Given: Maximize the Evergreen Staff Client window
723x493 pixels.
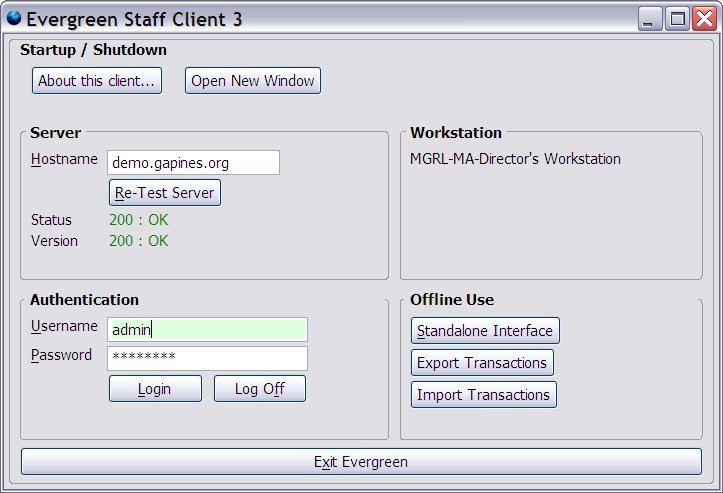Looking at the screenshot, I should point(677,19).
